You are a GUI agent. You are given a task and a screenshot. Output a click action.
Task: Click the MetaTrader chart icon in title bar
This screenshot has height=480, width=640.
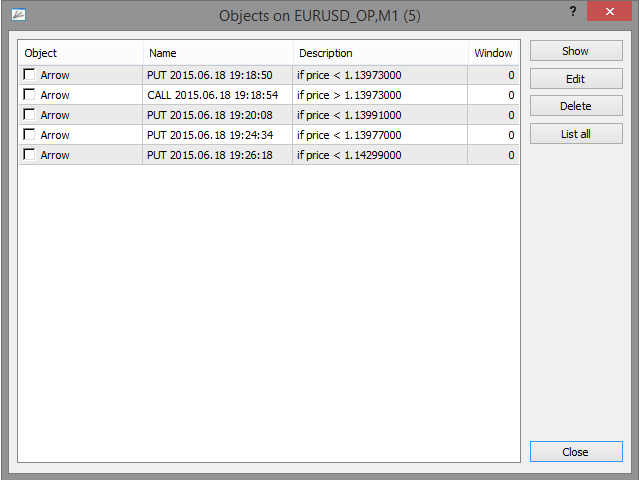click(x=18, y=15)
